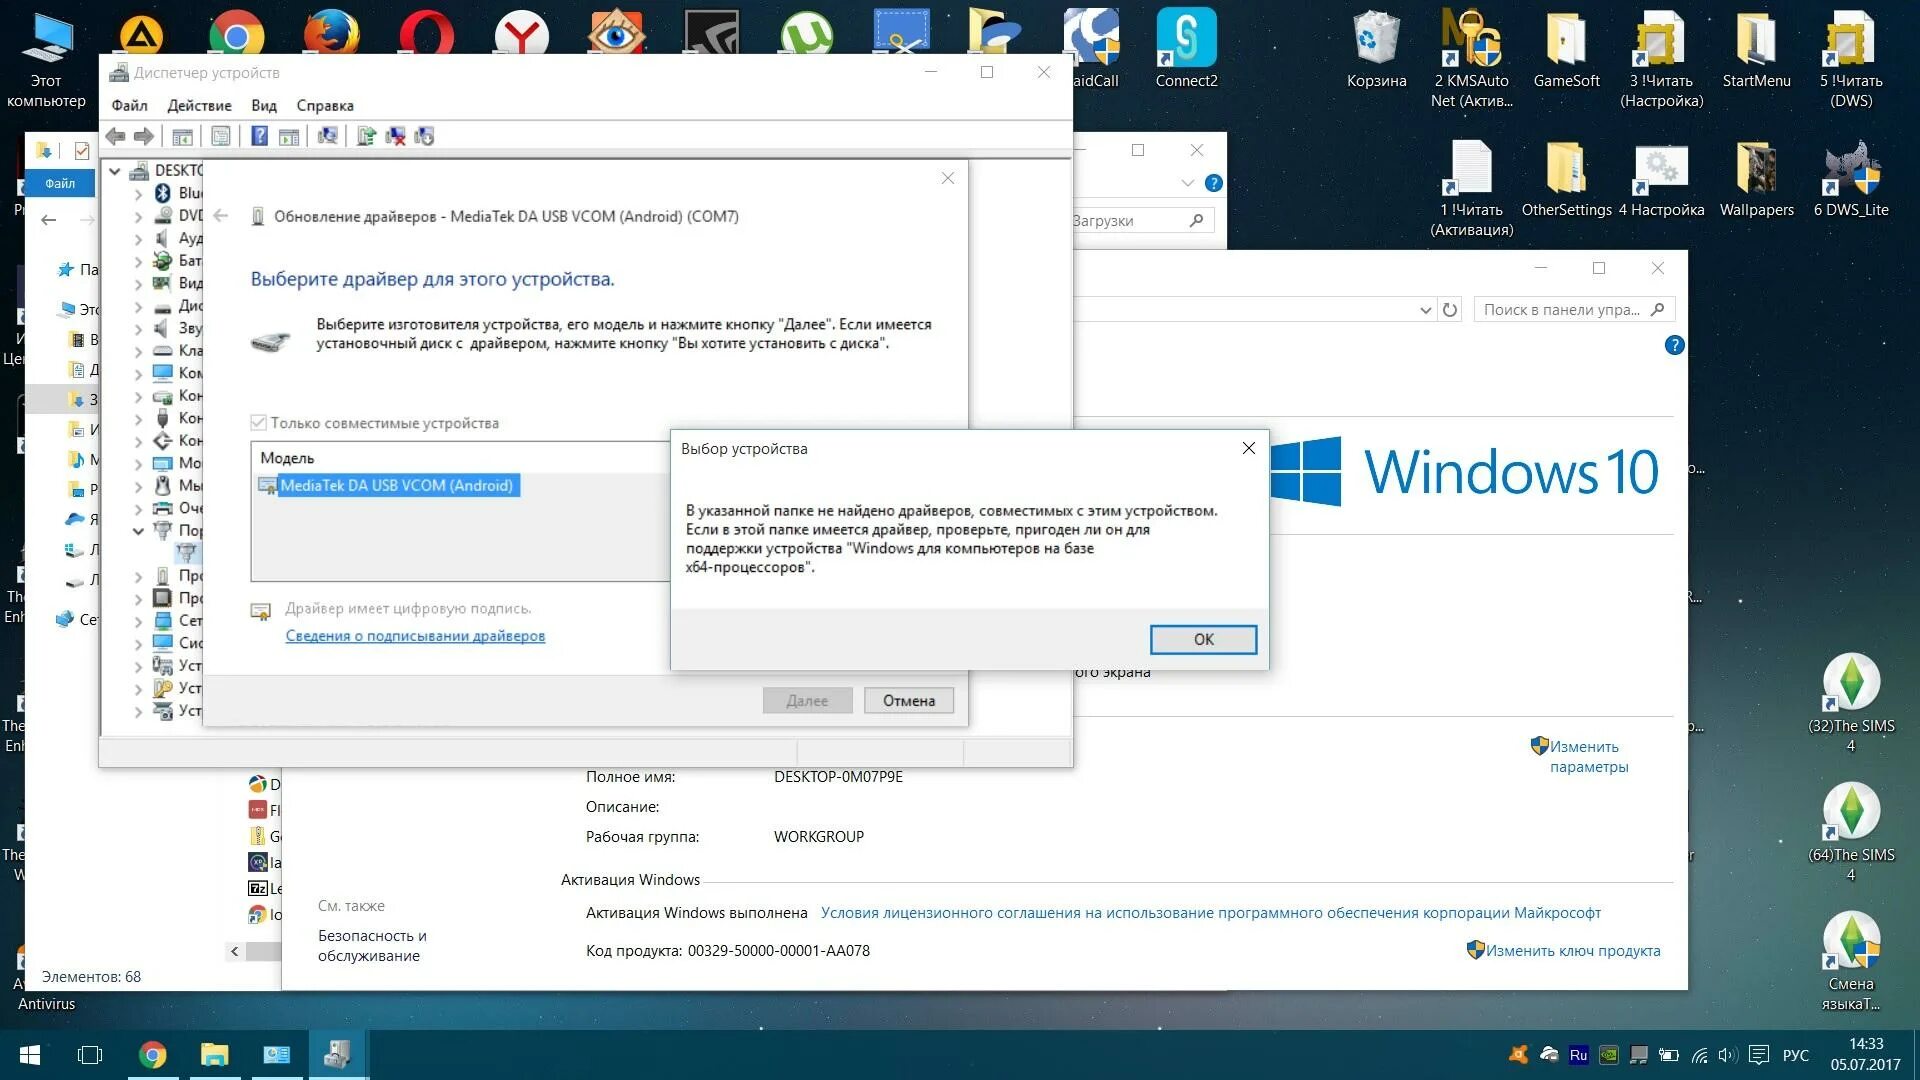Toggle Только совместимые устройства checkbox
This screenshot has width=1920, height=1080.
click(259, 423)
